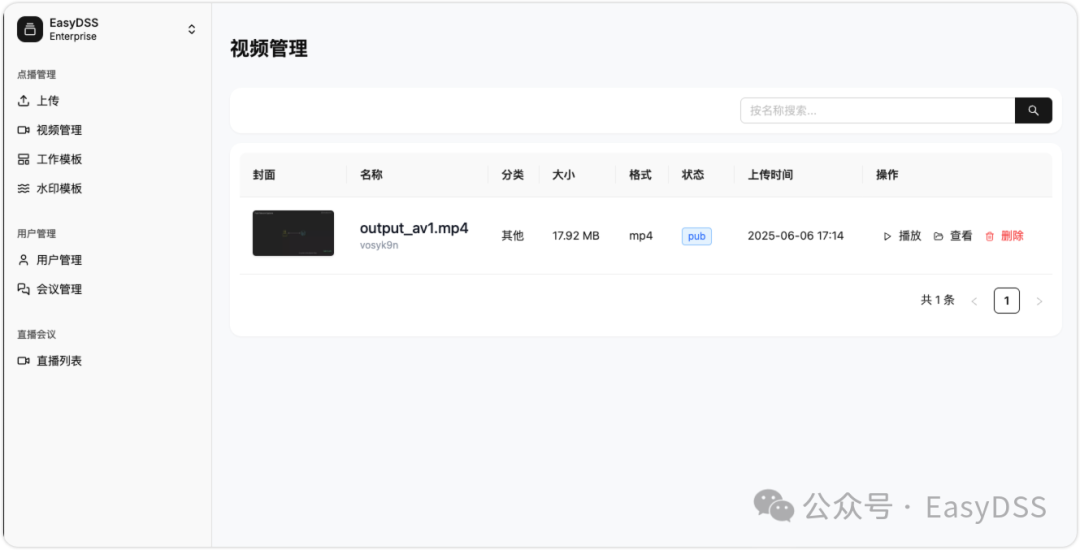Open 视频管理 in the sidebar
1080x550 pixels.
tap(50, 130)
